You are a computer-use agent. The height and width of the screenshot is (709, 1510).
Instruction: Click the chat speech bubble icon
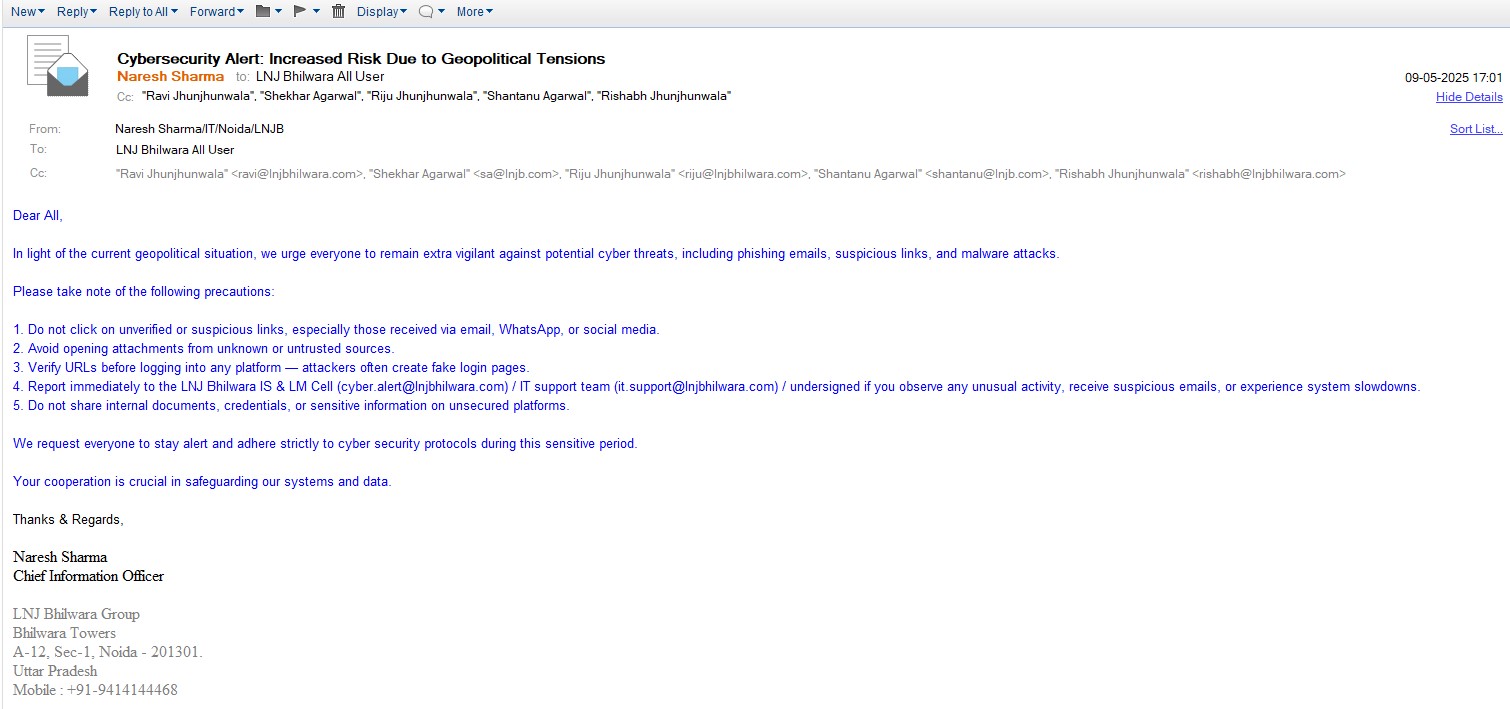(426, 12)
